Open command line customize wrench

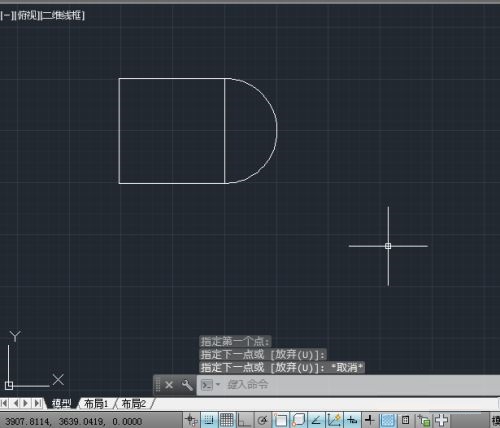[x=187, y=385]
